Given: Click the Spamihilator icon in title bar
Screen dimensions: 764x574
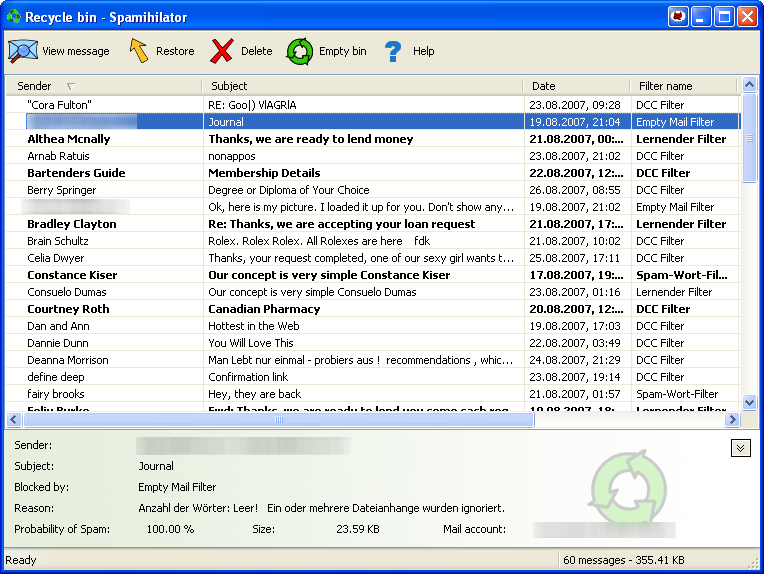Looking at the screenshot, I should click(x=13, y=17).
